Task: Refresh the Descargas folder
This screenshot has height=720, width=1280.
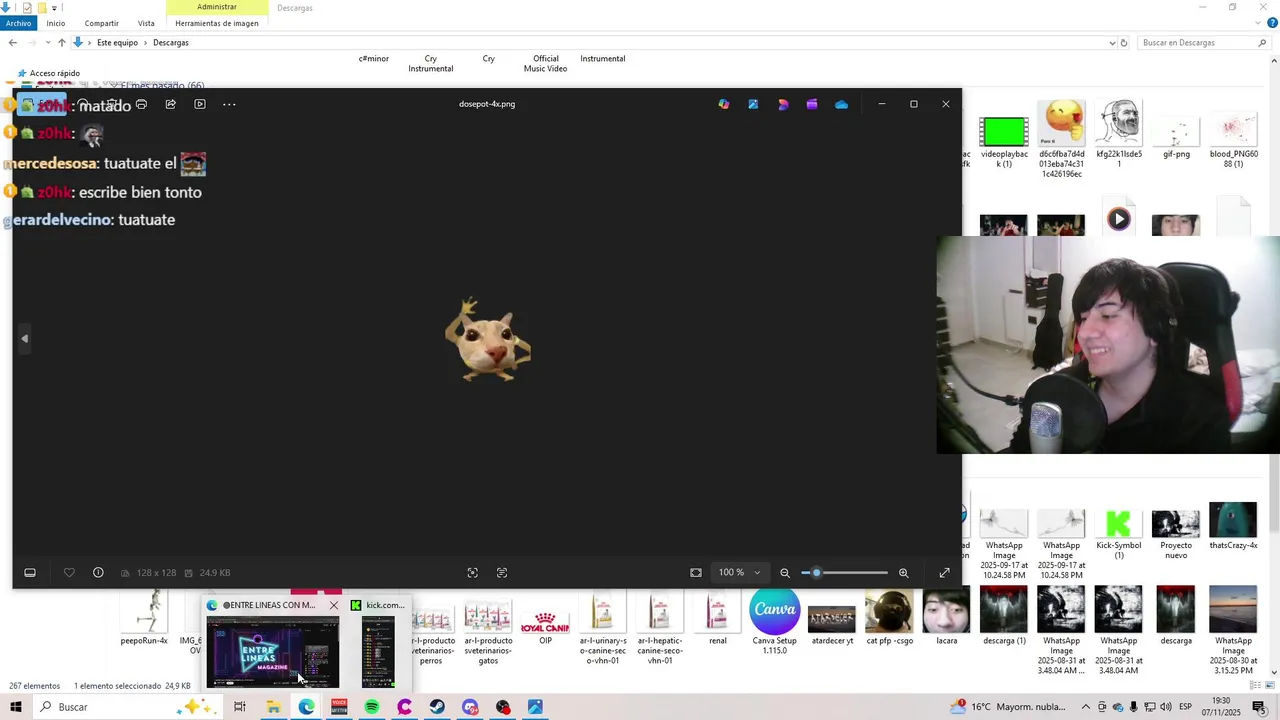Action: pos(1124,43)
